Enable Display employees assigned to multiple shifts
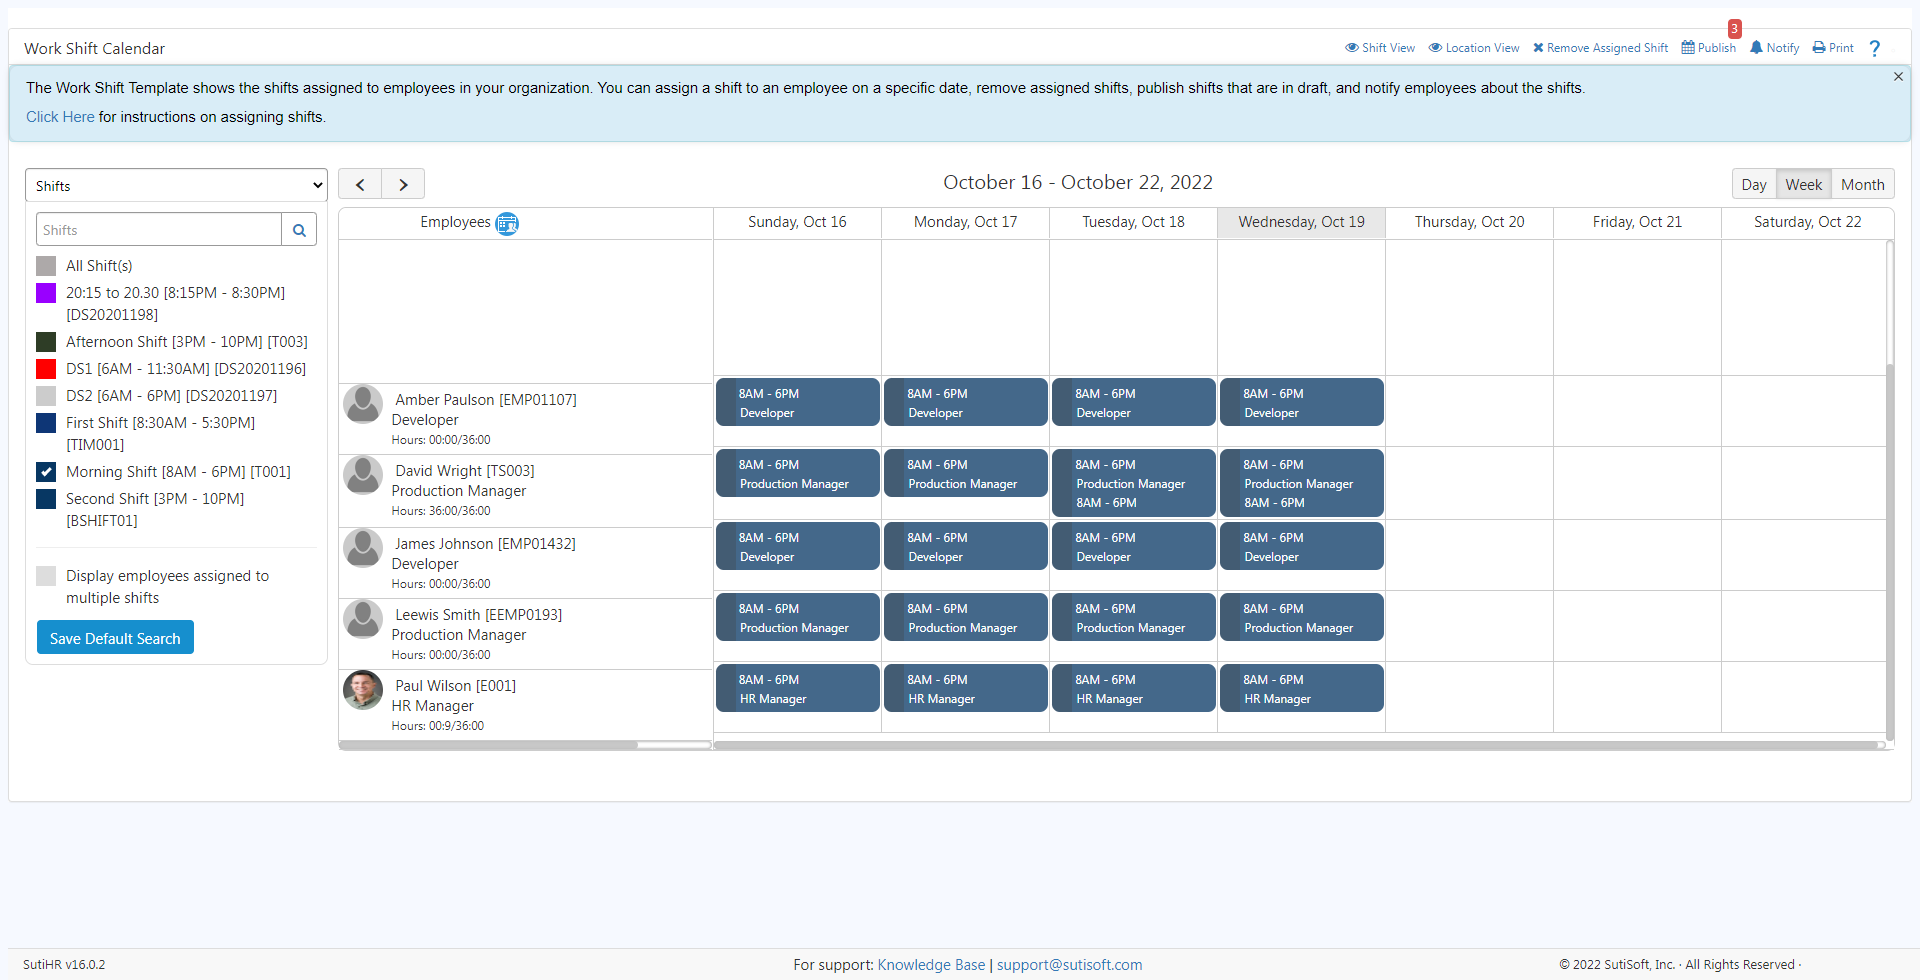The image size is (1920, 980). tap(46, 576)
